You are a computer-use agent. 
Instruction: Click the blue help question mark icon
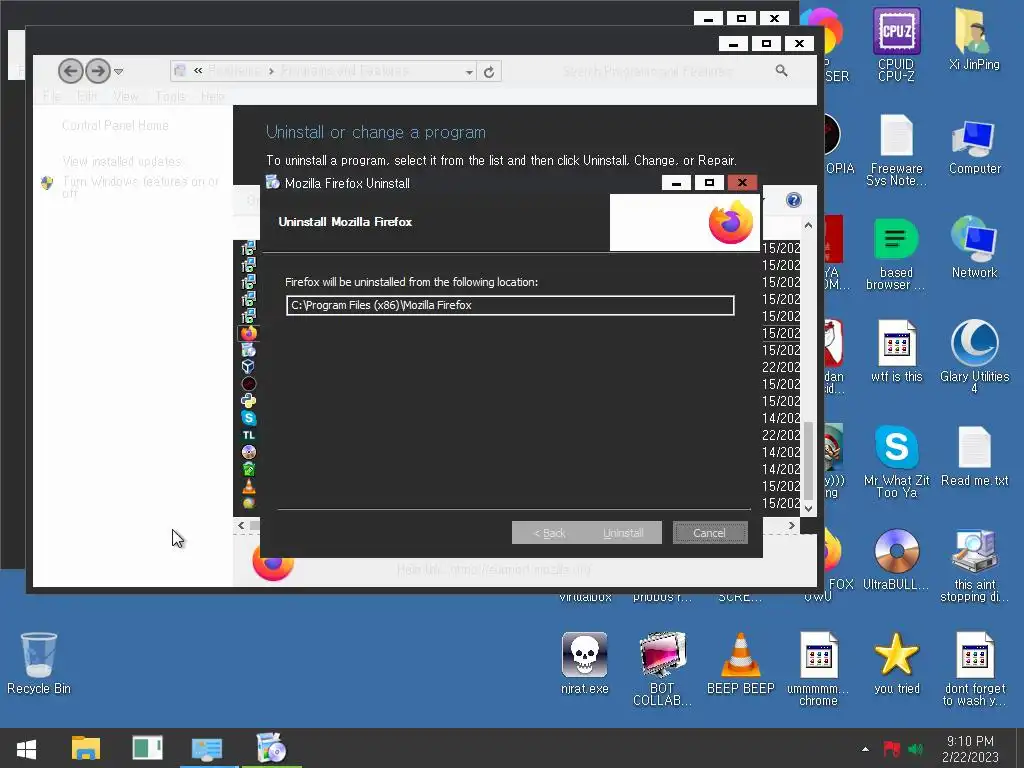[x=793, y=200]
